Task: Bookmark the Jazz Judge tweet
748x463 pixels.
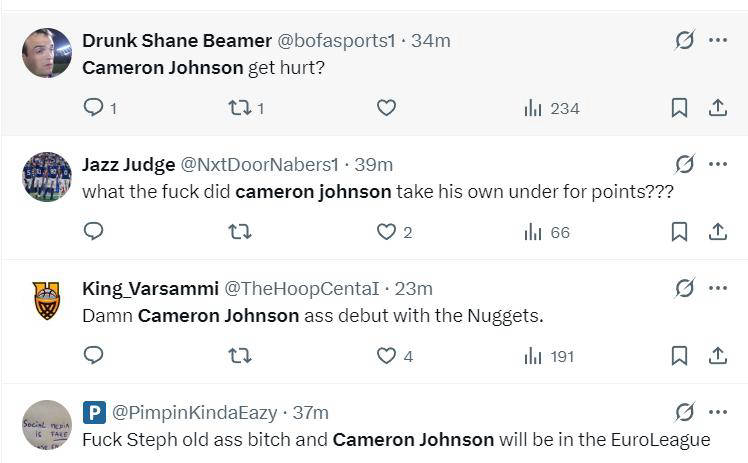Action: pyautogui.click(x=679, y=232)
